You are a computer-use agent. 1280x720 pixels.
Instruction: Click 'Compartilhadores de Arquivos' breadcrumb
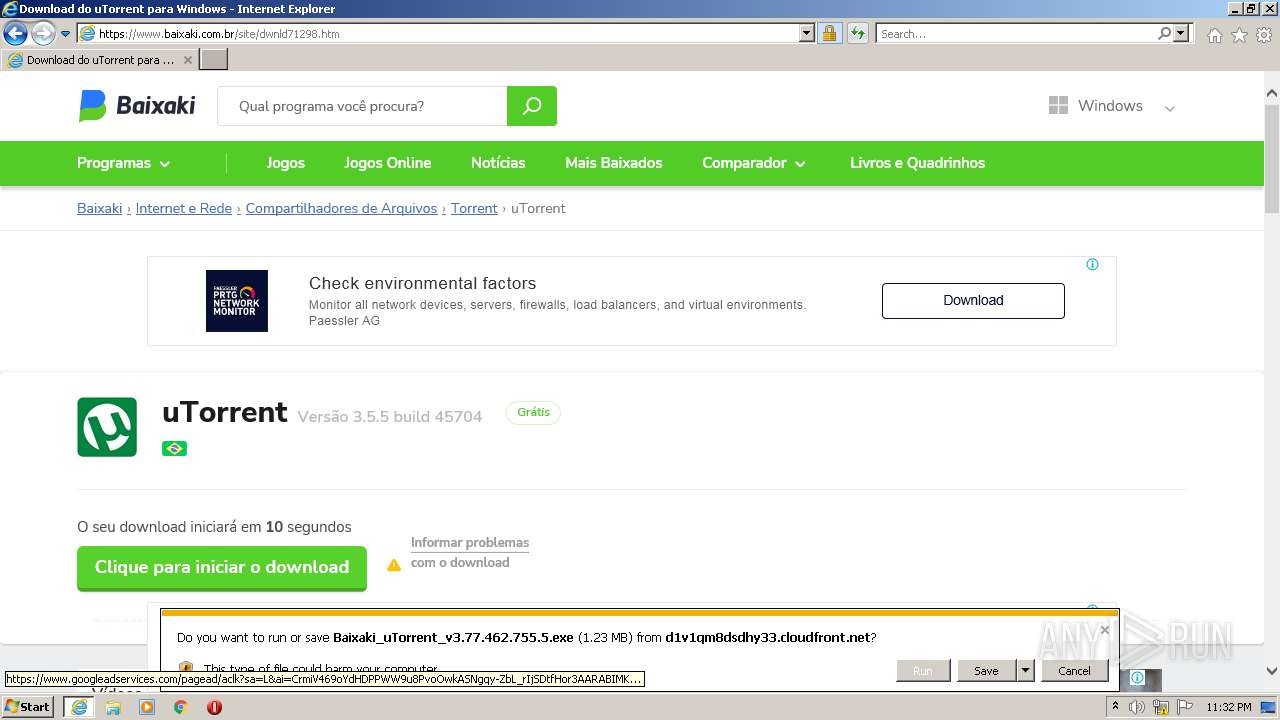click(341, 208)
